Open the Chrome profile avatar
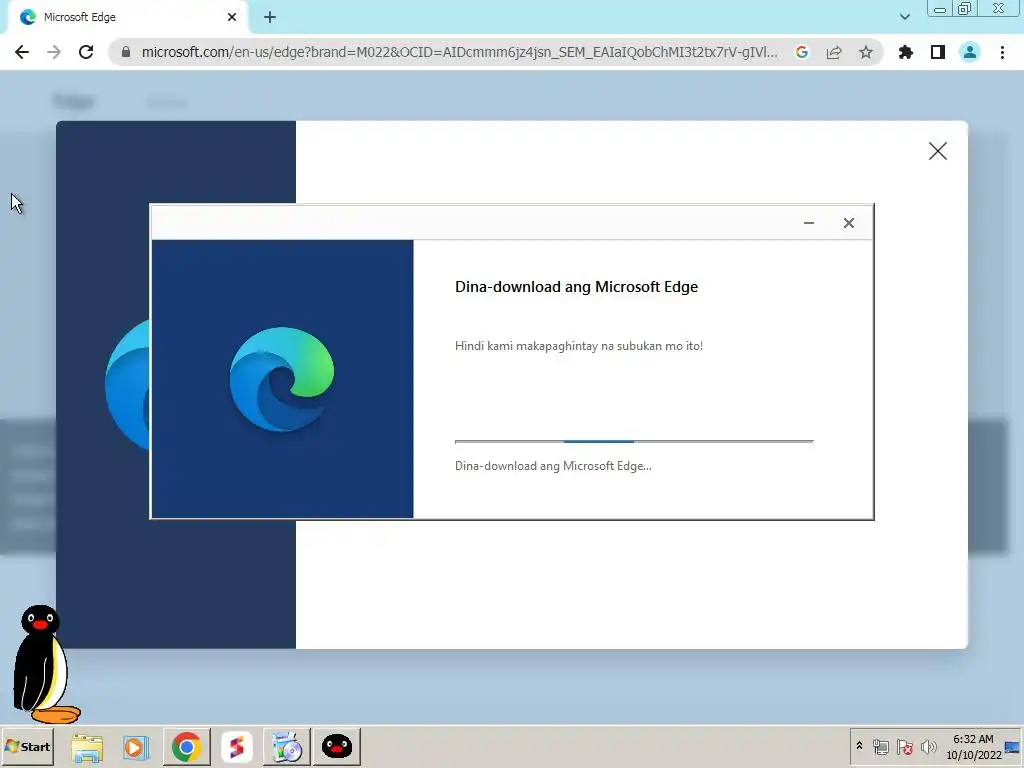1024x768 pixels. 970,52
